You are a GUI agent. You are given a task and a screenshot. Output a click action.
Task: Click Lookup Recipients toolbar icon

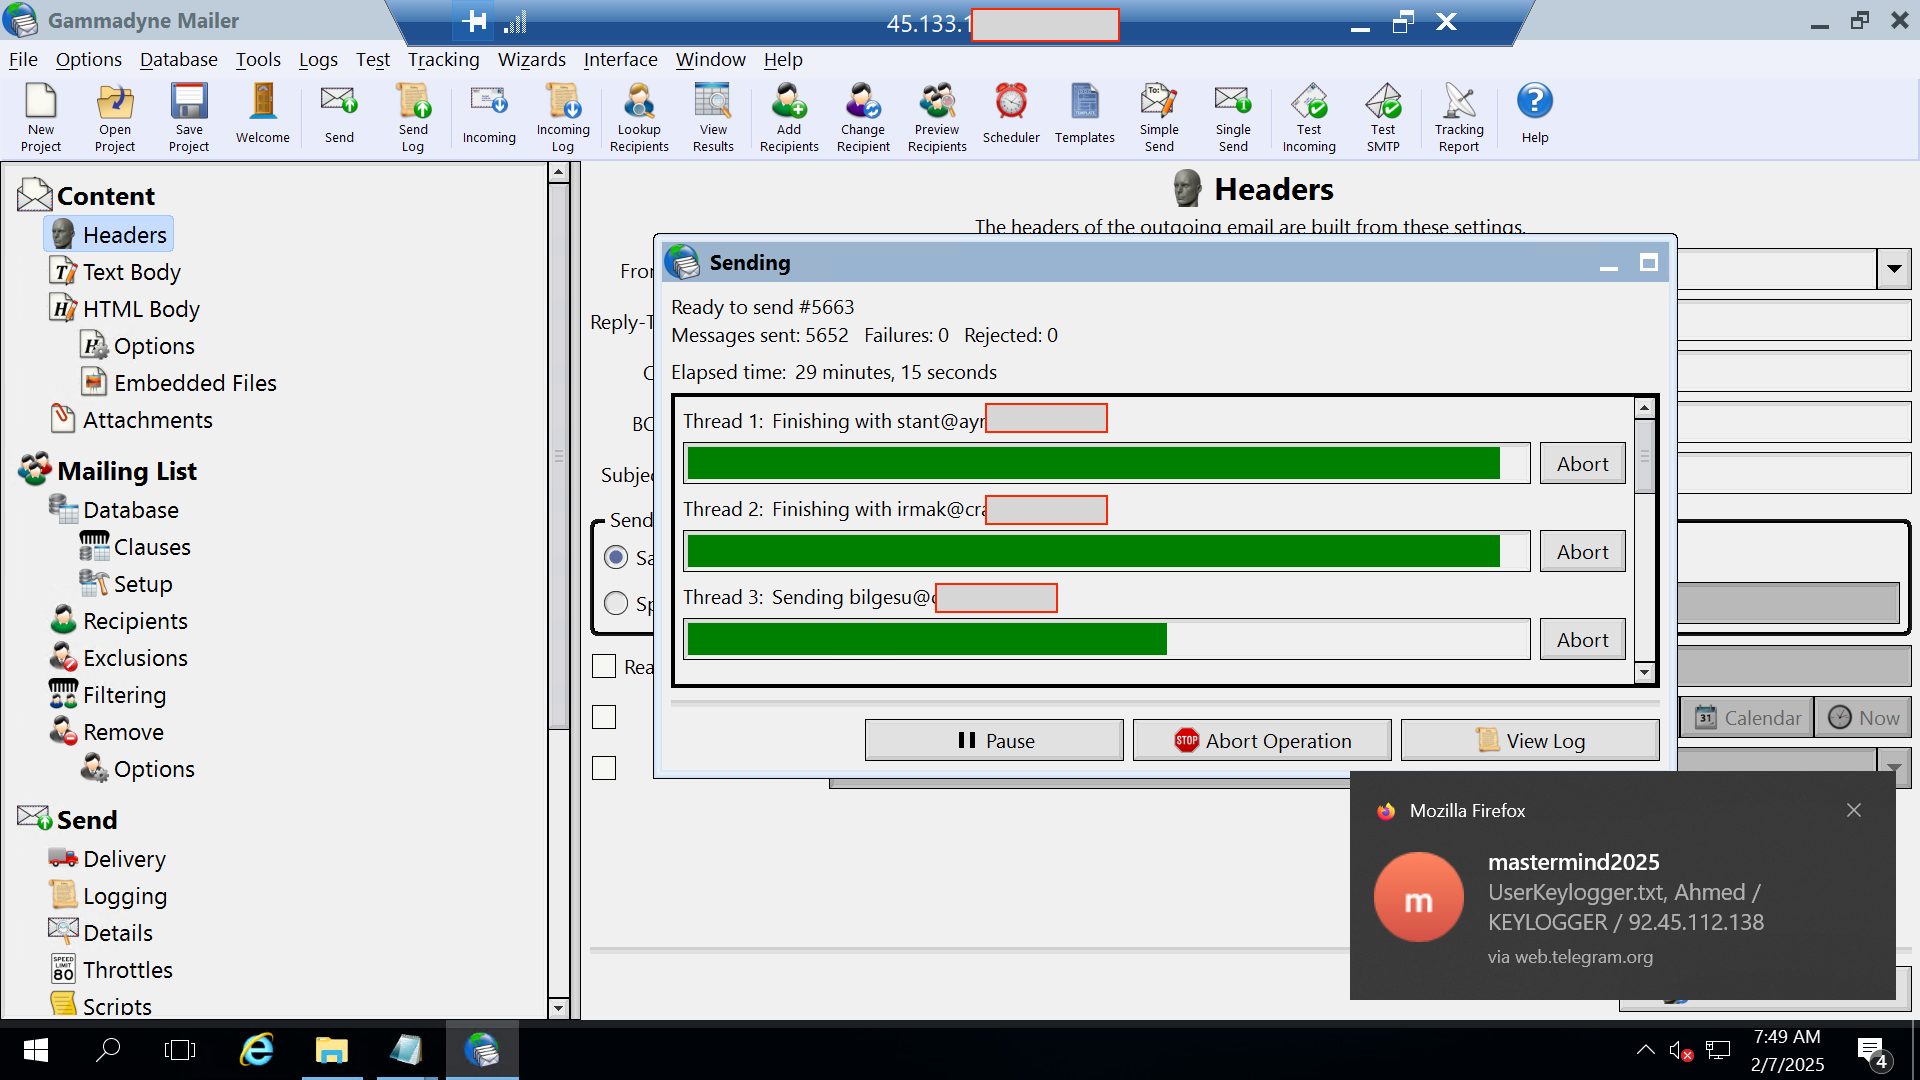(x=639, y=103)
